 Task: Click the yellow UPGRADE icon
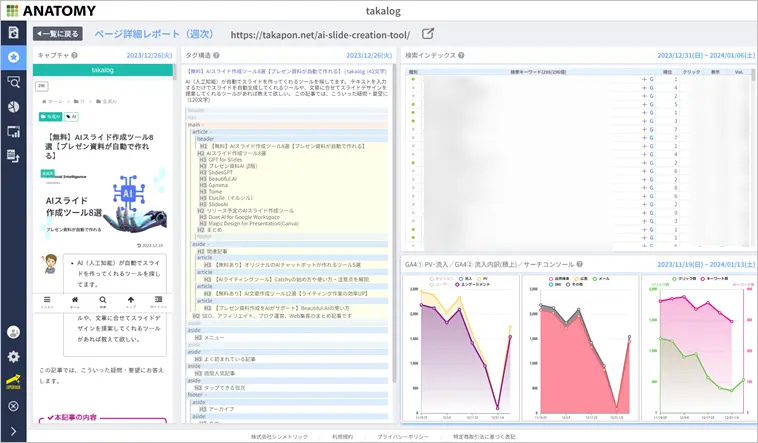[x=14, y=382]
